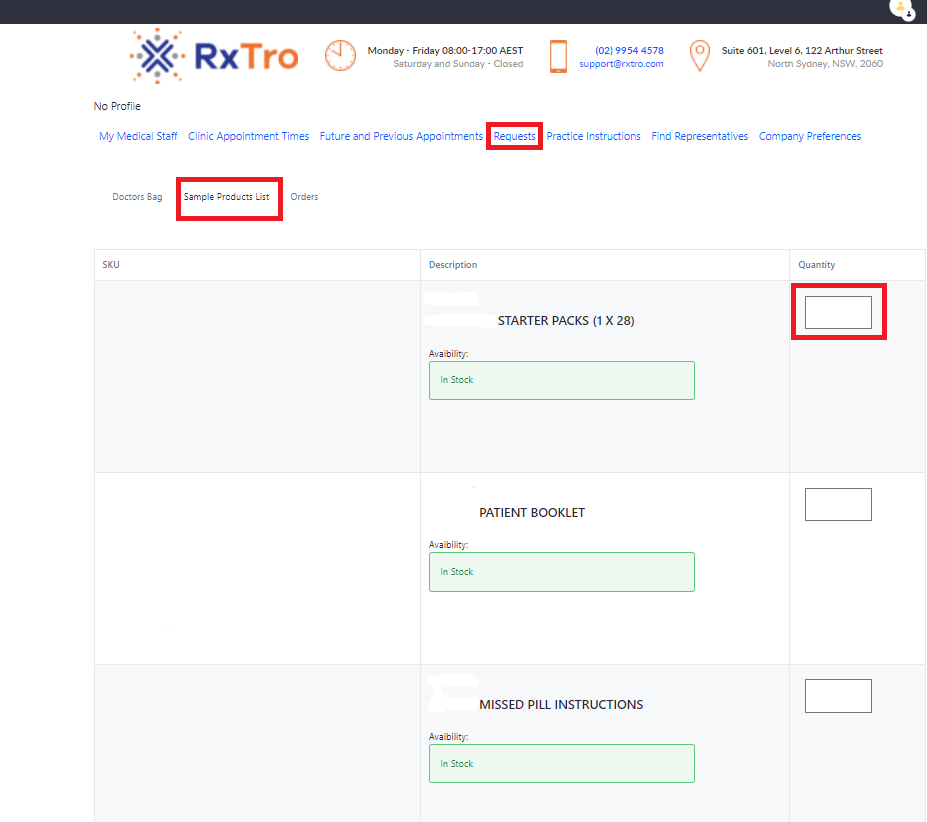
Task: Click the (02) 9954 4578 phone link
Action: pos(629,50)
